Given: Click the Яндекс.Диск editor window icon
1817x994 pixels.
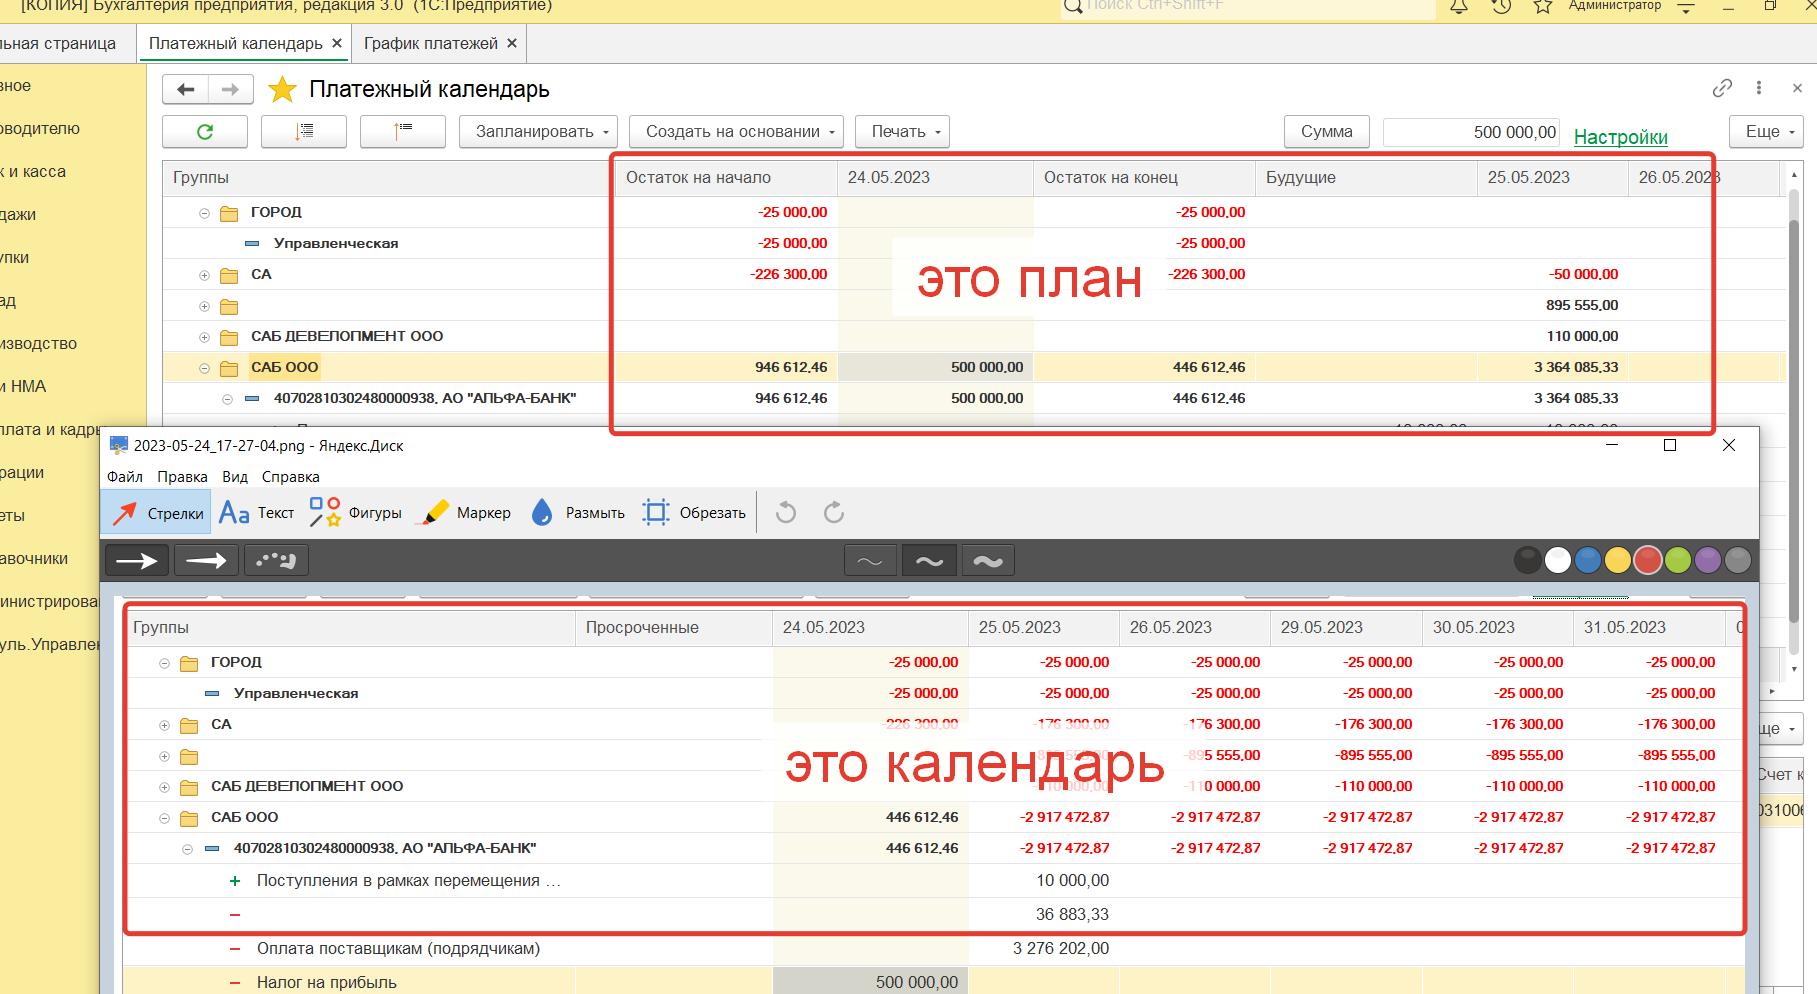Looking at the screenshot, I should click(119, 445).
